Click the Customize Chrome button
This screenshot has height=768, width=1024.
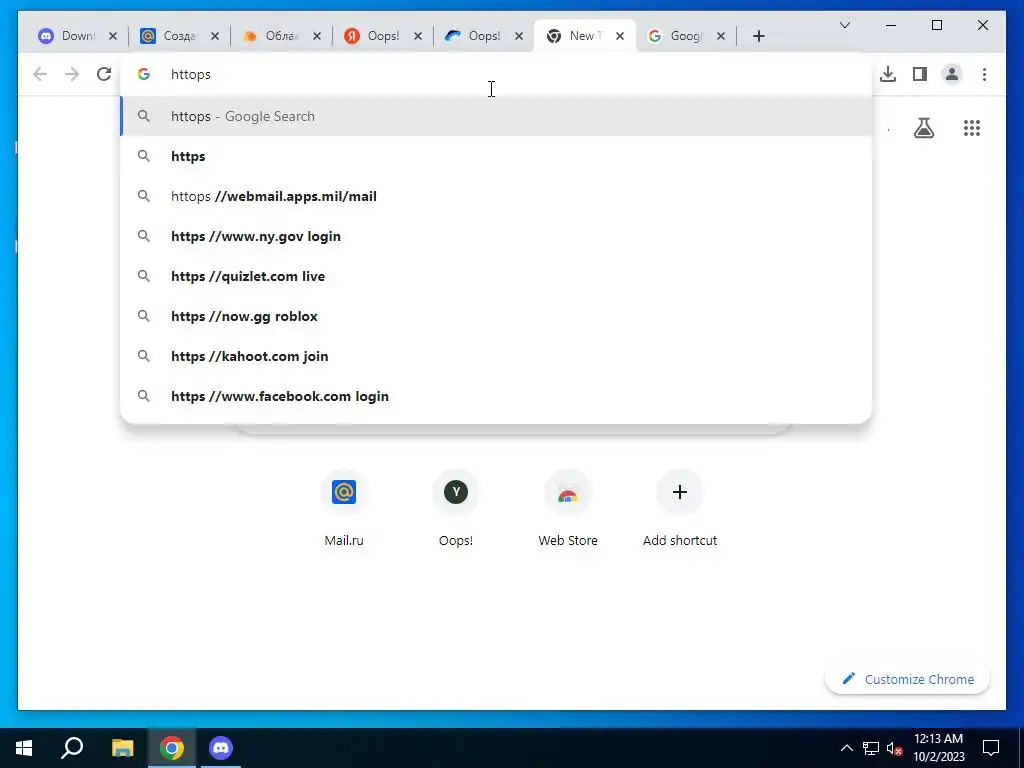coord(908,679)
